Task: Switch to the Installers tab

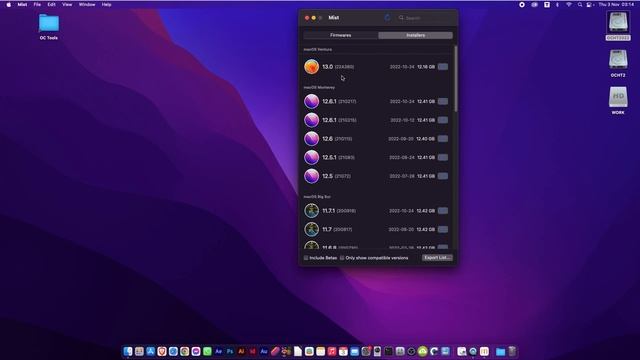Action: [x=416, y=35]
